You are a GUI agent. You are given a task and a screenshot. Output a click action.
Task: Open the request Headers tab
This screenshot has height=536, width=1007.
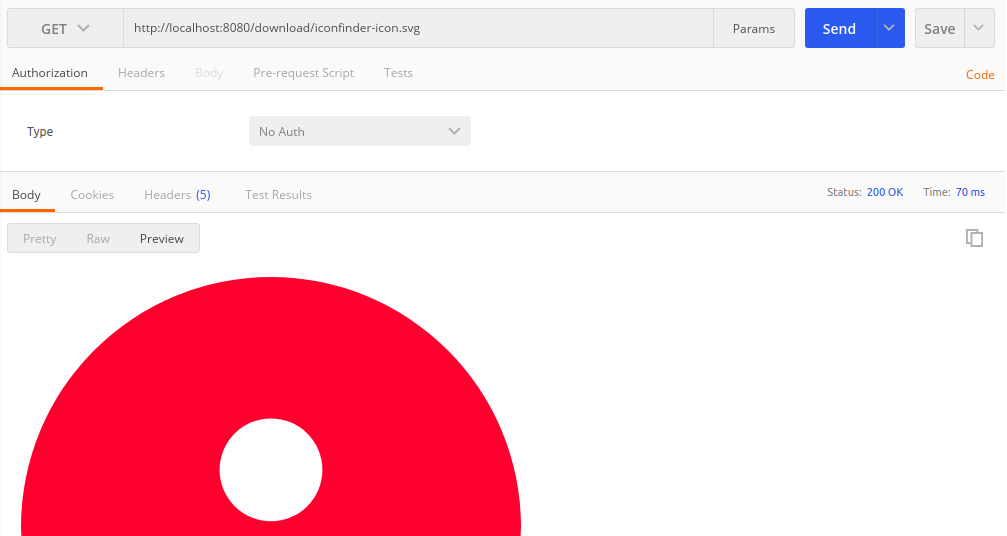tap(141, 73)
